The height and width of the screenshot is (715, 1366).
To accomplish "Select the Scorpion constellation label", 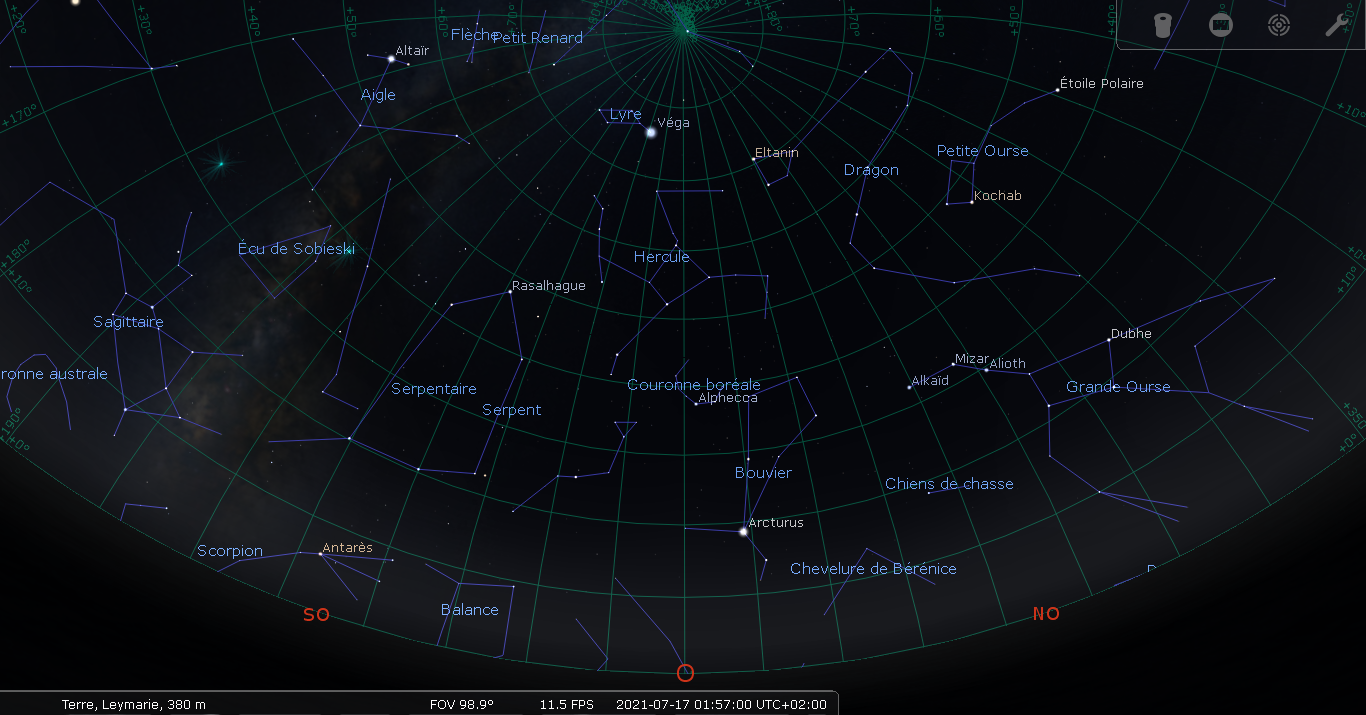I will 230,551.
